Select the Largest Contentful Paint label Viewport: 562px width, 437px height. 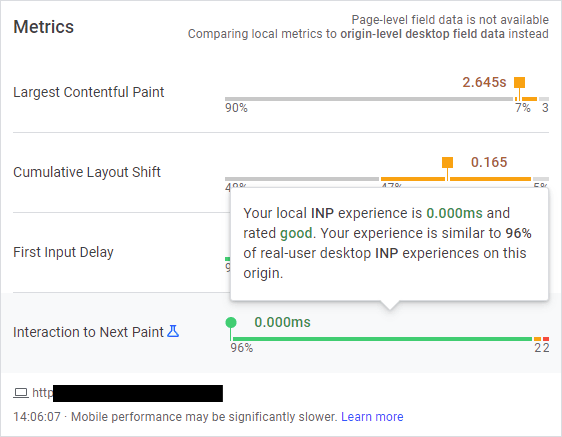(89, 92)
